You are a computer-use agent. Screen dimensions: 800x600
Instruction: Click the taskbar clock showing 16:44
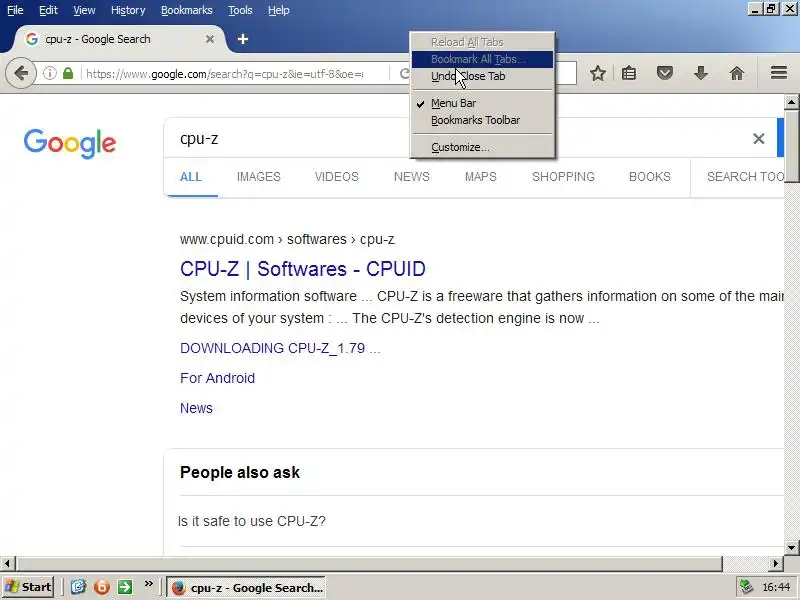[x=776, y=587]
